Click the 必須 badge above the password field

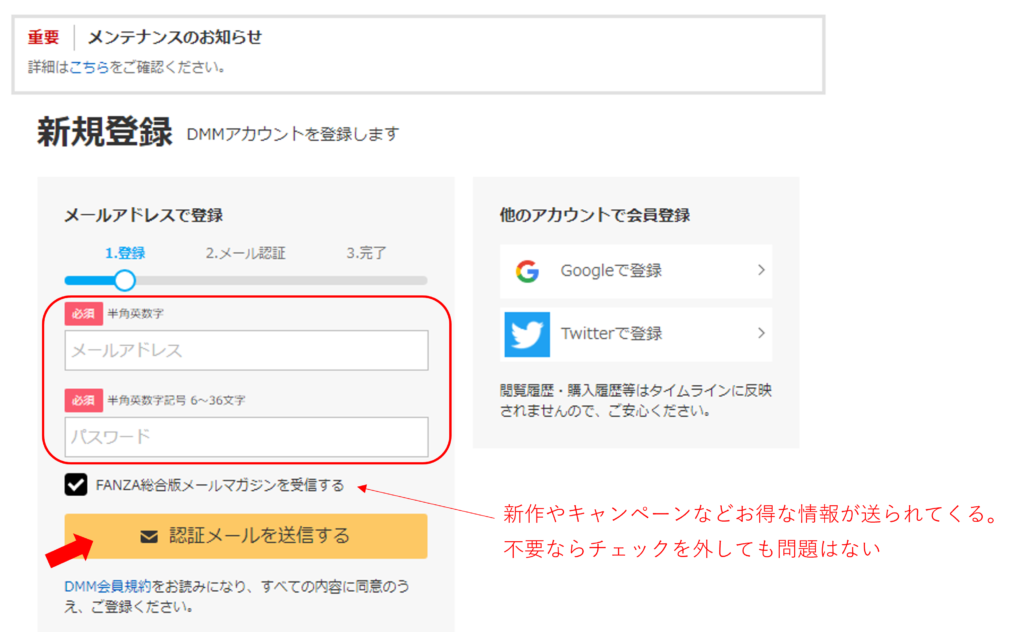(84, 400)
